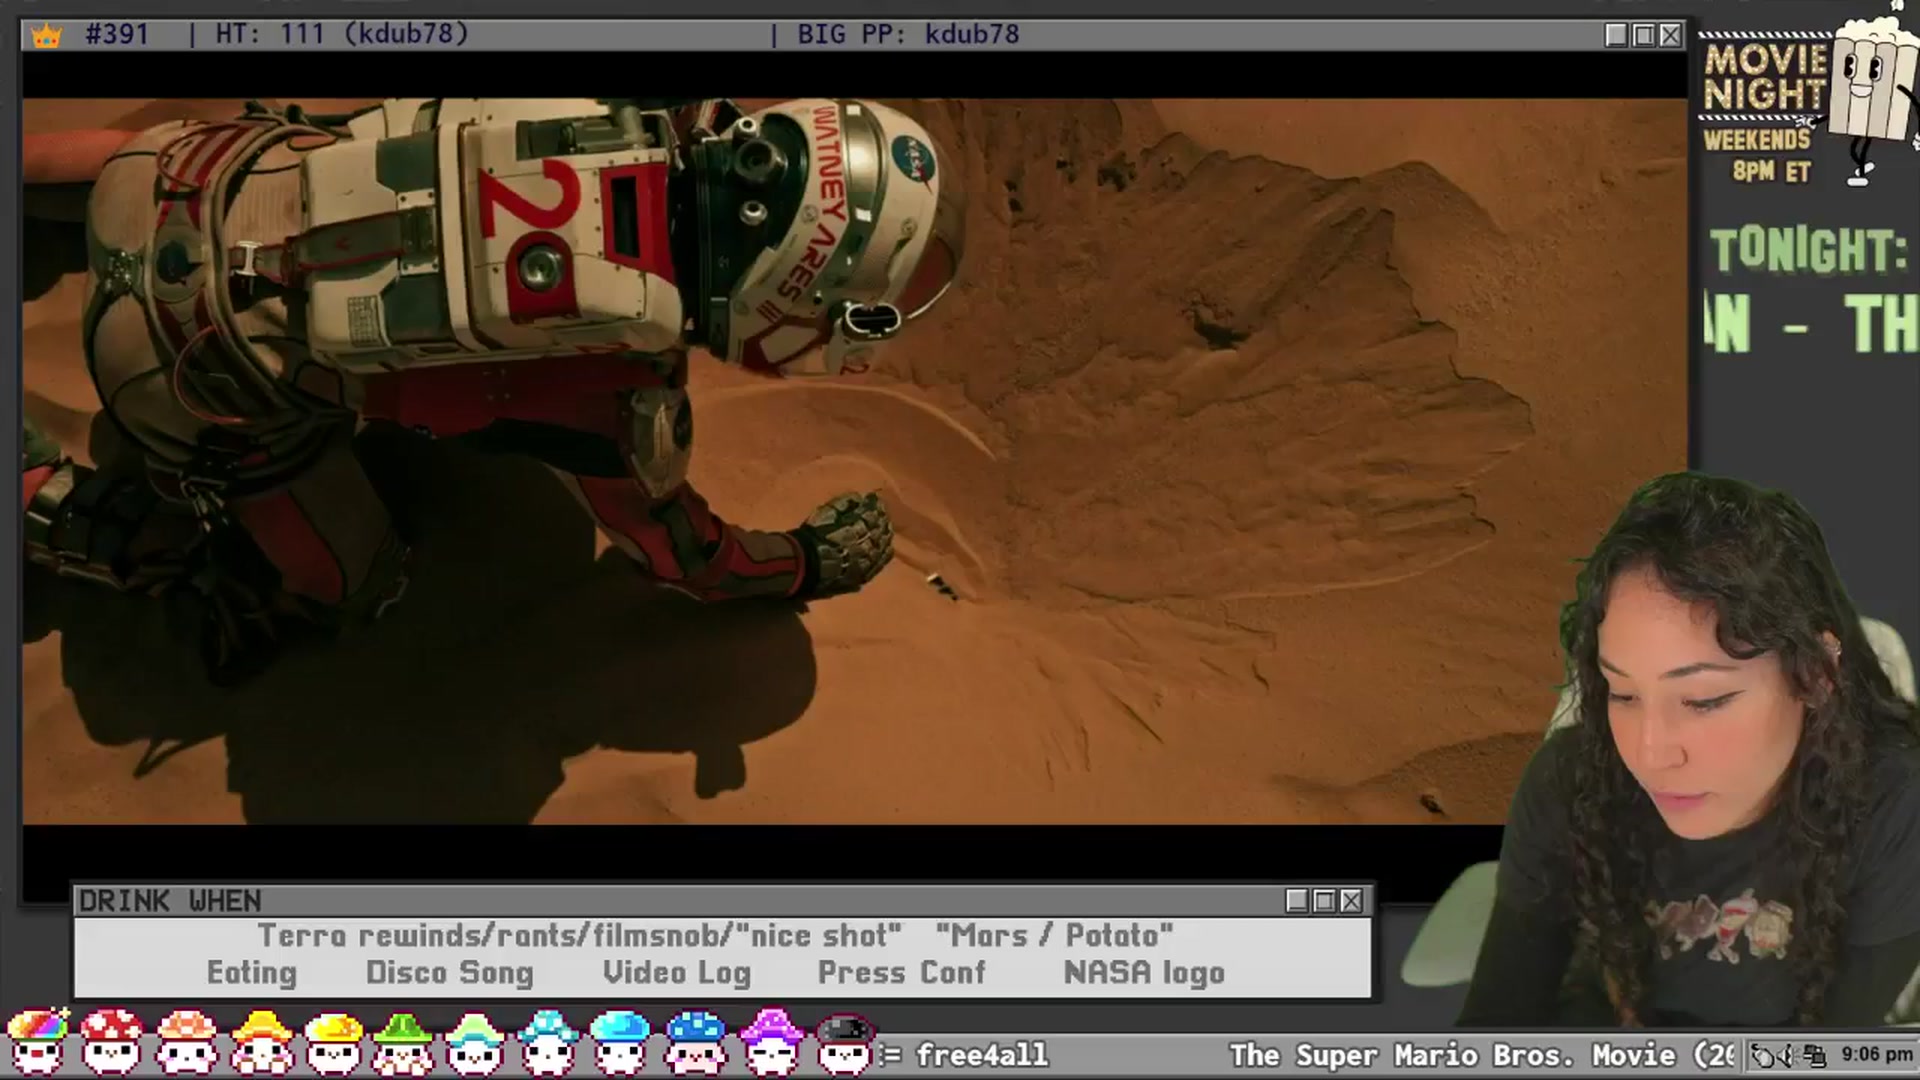Click the list icon before free4all
The width and height of the screenshot is (1920, 1080).
pyautogui.click(x=890, y=1054)
